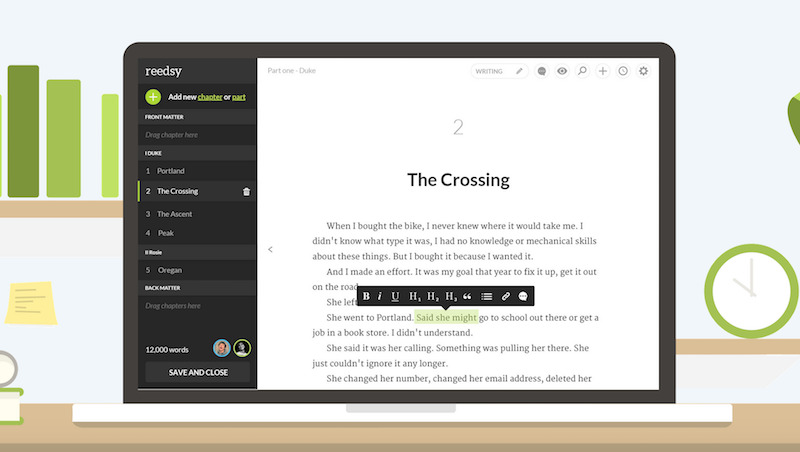Delete The Crossing chapter with trash icon
Viewport: 800px width, 452px height.
point(246,192)
